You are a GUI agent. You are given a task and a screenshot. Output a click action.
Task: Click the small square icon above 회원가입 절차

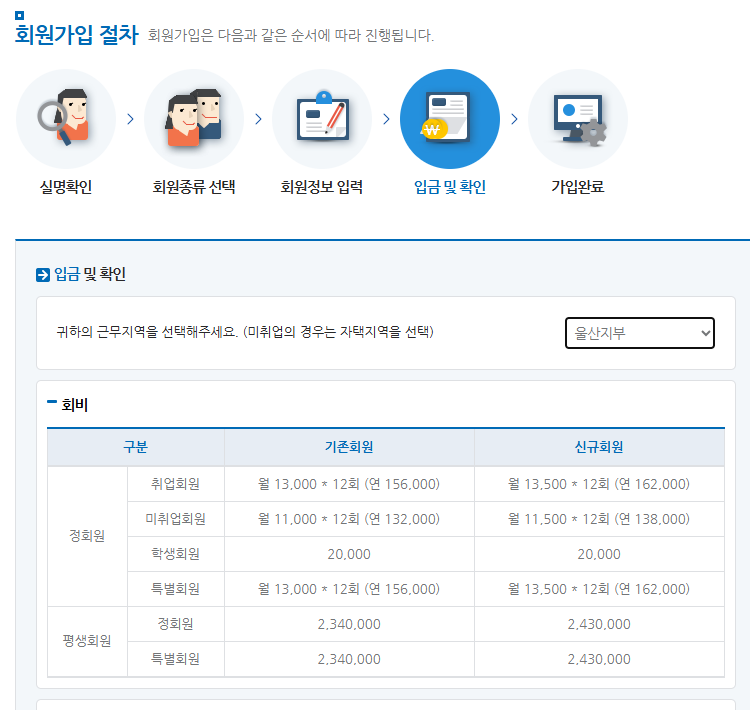[x=20, y=15]
